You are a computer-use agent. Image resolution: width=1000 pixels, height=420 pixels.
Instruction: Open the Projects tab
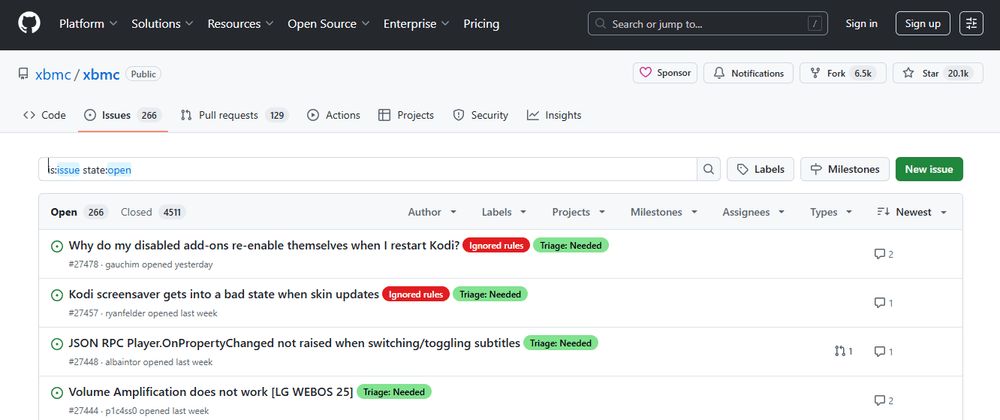406,115
